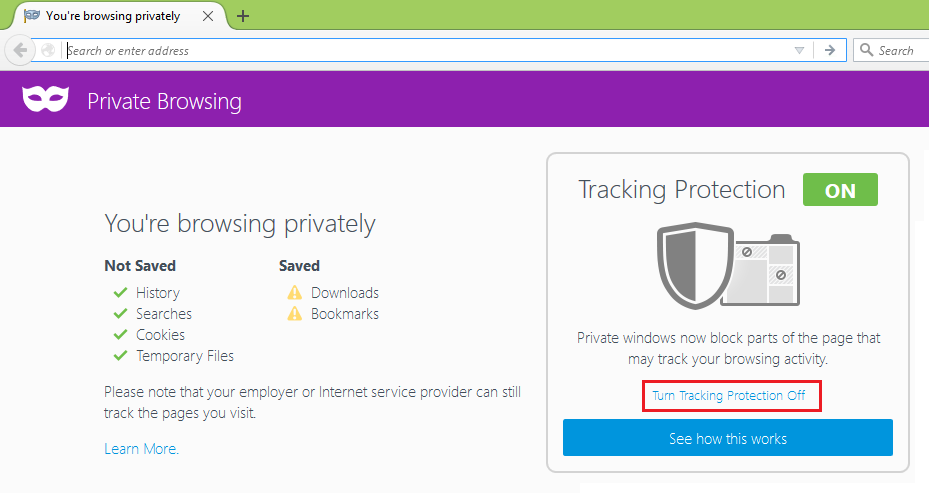
Task: Select the You're browsing privately tab
Action: click(x=113, y=16)
